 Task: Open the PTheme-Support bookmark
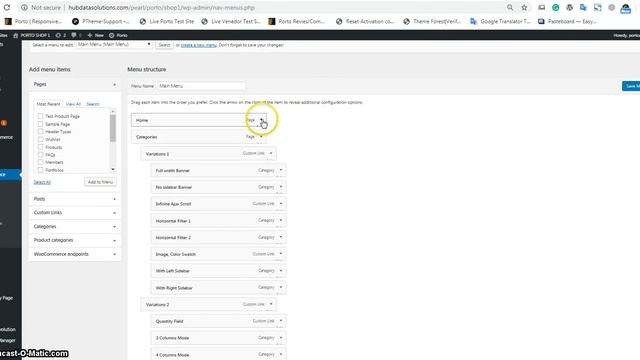click(x=101, y=21)
